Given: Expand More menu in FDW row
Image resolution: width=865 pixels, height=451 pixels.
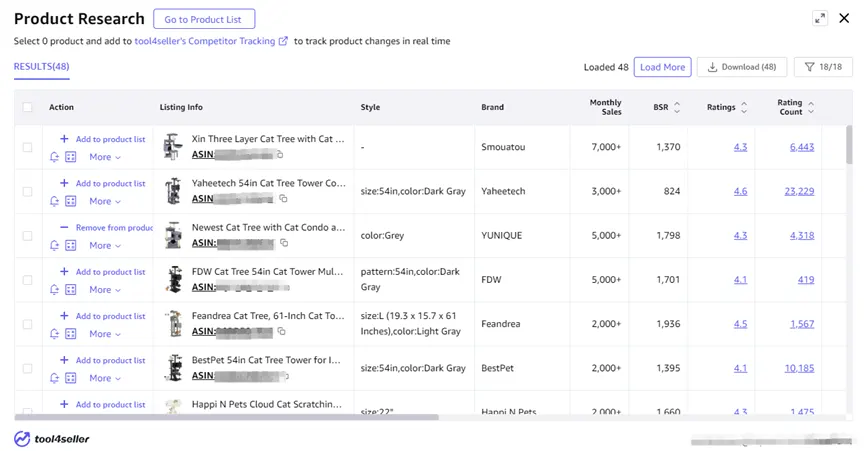Looking at the screenshot, I should coord(105,289).
